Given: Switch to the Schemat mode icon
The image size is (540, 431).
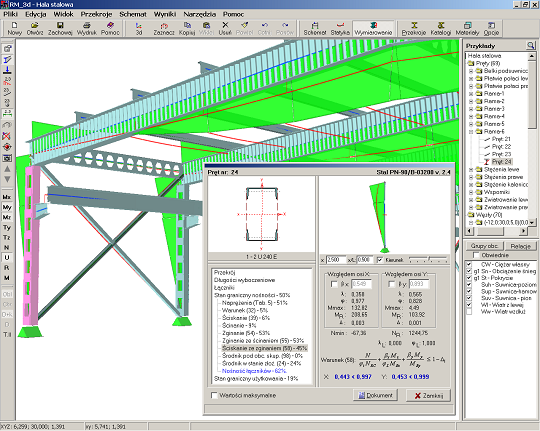Looking at the screenshot, I should (x=315, y=28).
